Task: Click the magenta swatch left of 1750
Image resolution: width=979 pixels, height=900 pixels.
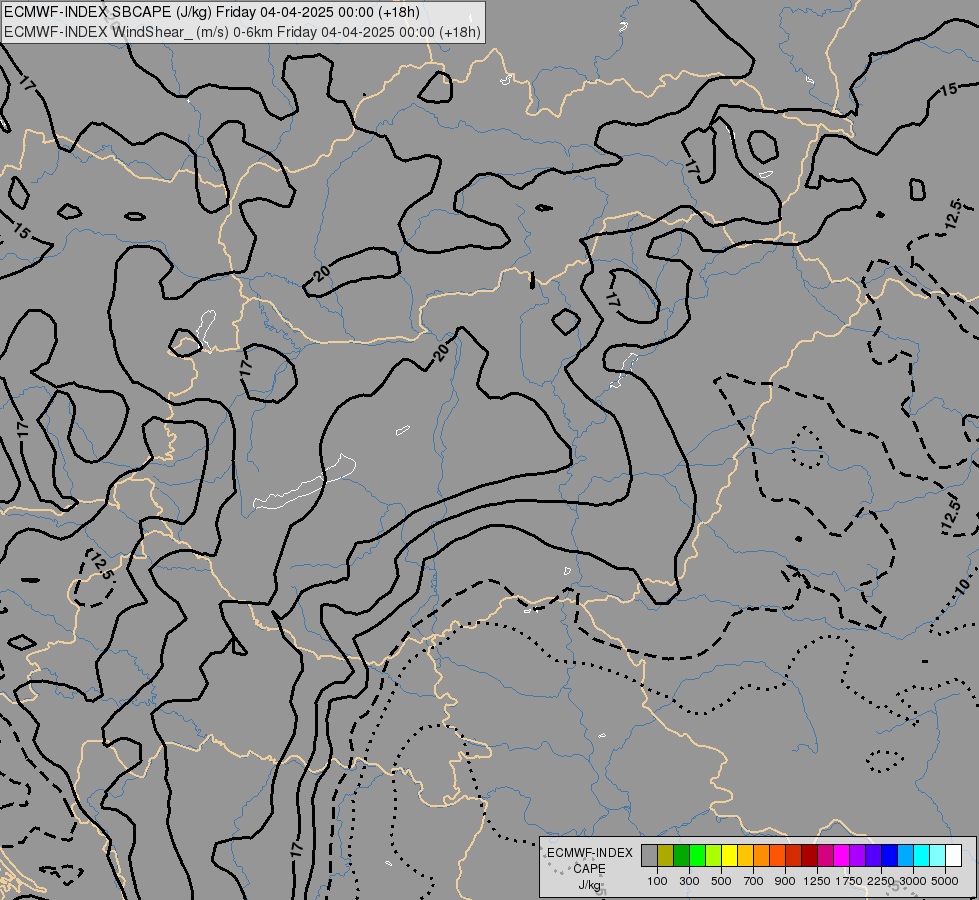Action: pyautogui.click(x=842, y=855)
